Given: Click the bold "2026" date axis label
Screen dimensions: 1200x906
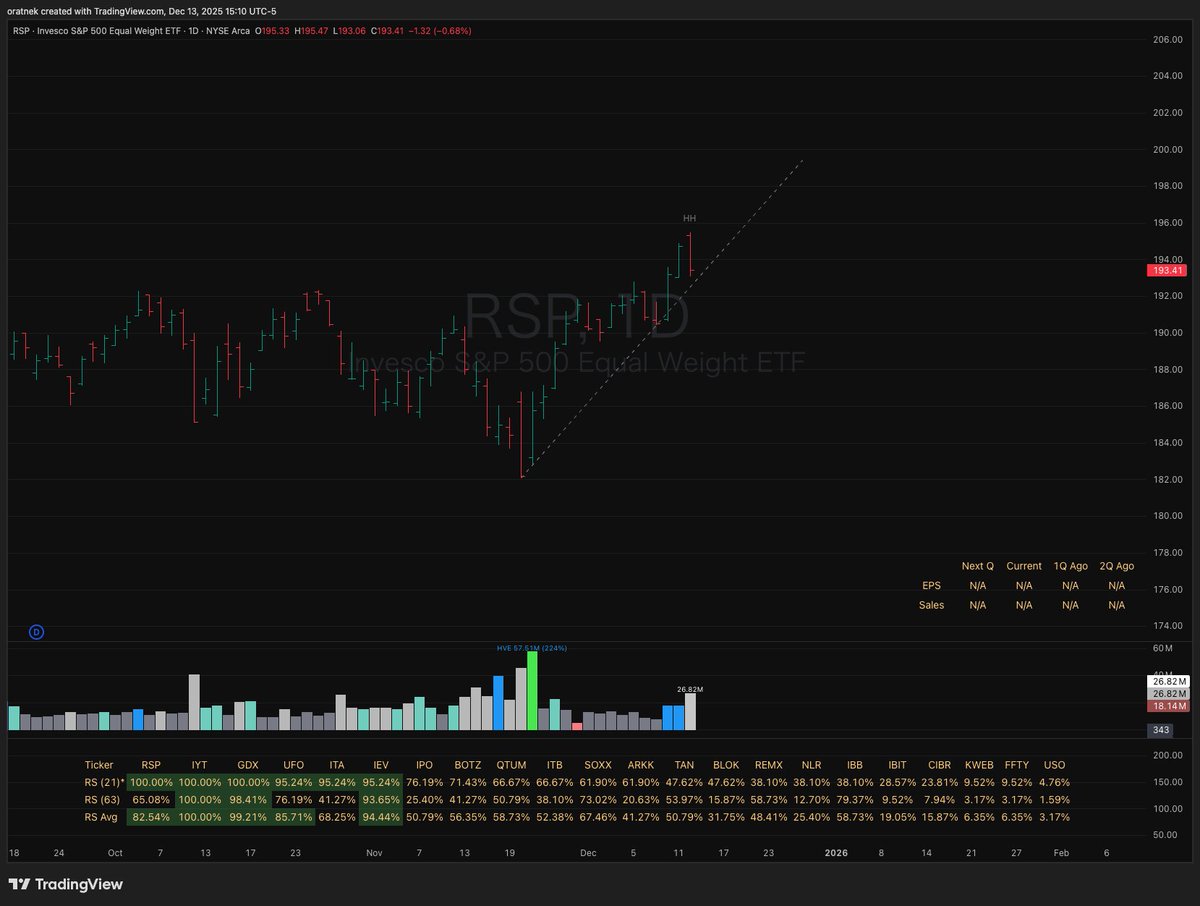Looking at the screenshot, I should (836, 853).
